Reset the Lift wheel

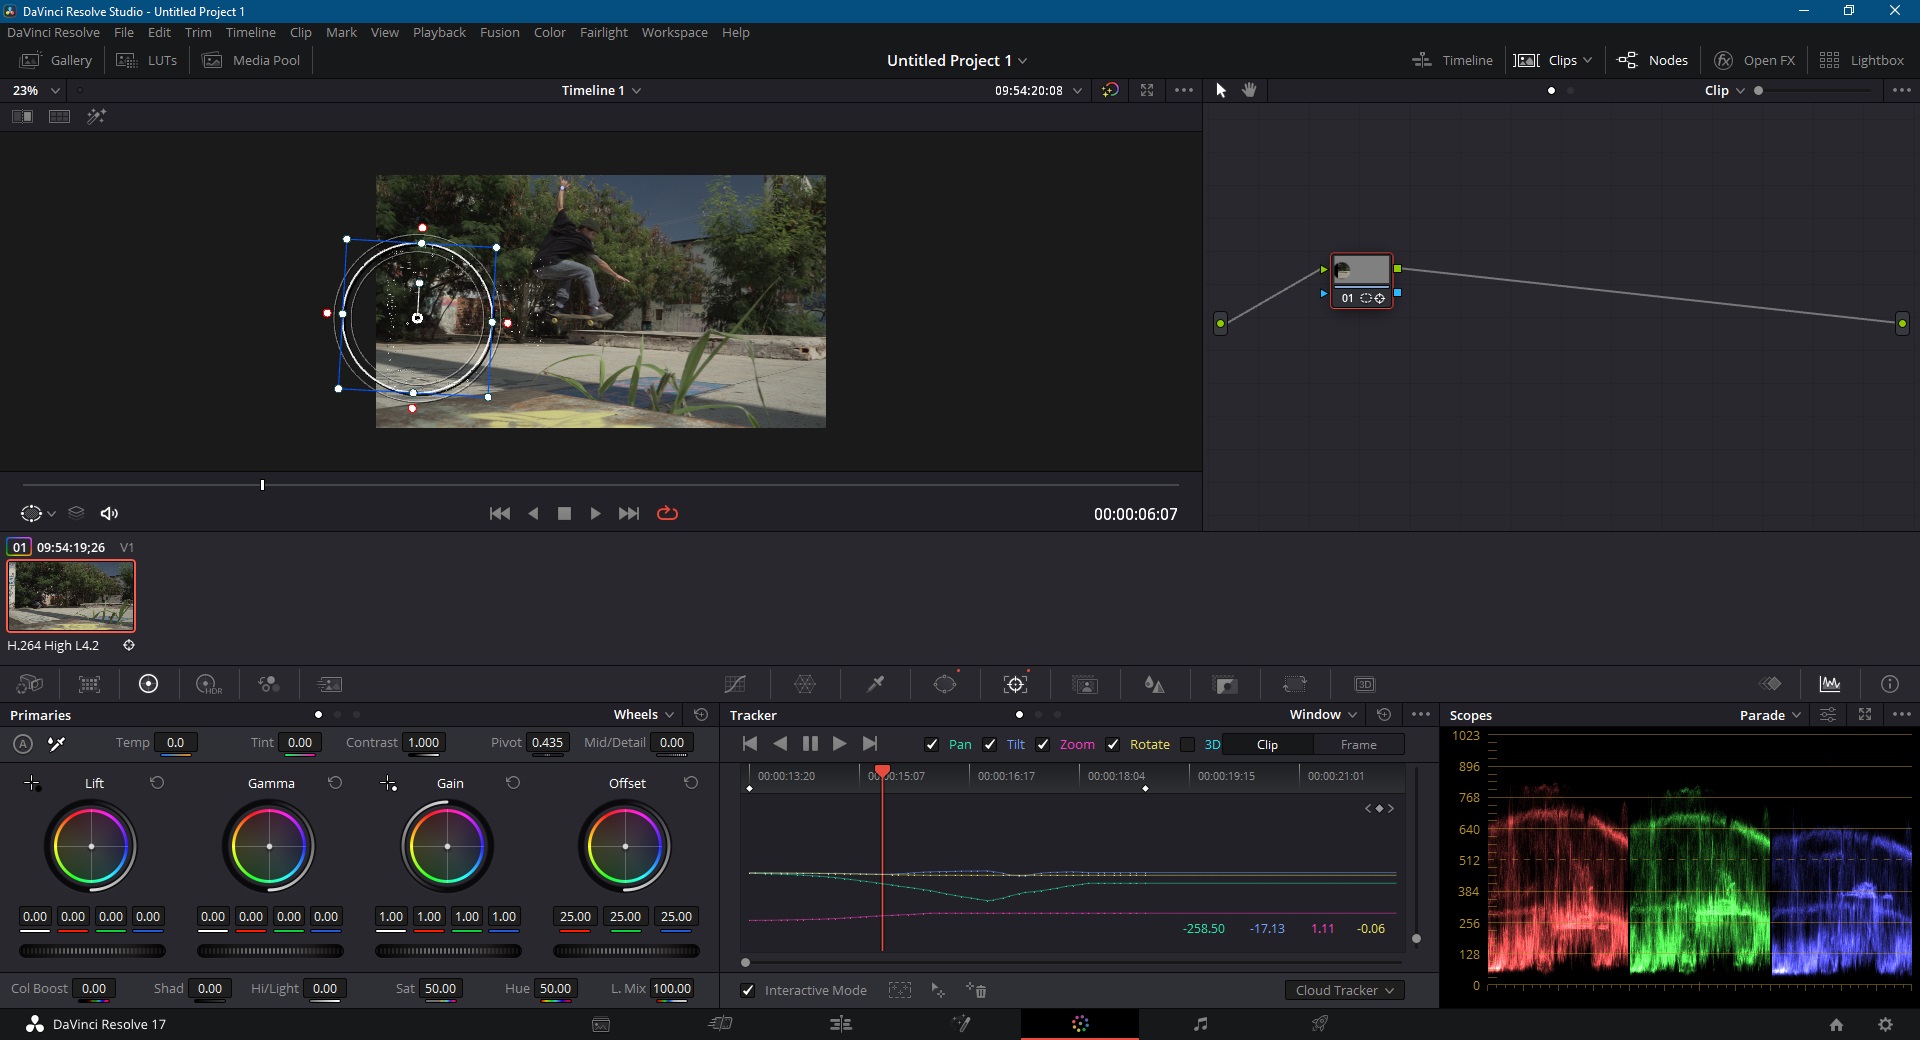coord(157,782)
